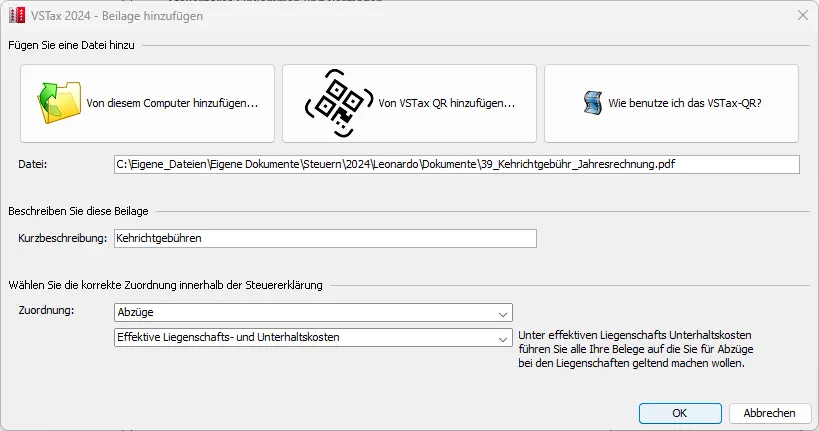
Task: Click the 'Datei:' label
Action: point(32,164)
